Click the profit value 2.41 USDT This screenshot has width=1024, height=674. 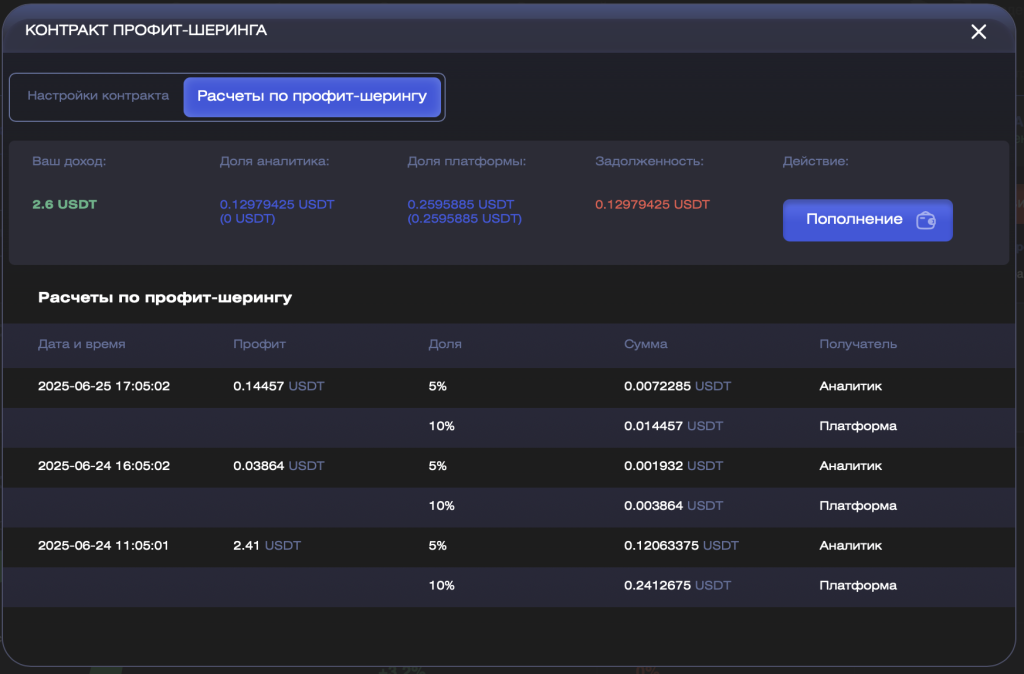tap(267, 545)
